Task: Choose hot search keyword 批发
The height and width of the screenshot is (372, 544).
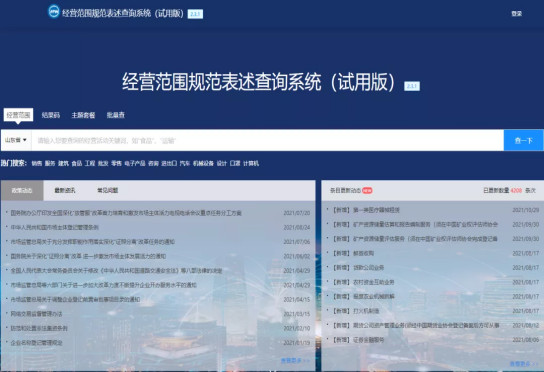Action: [x=103, y=163]
